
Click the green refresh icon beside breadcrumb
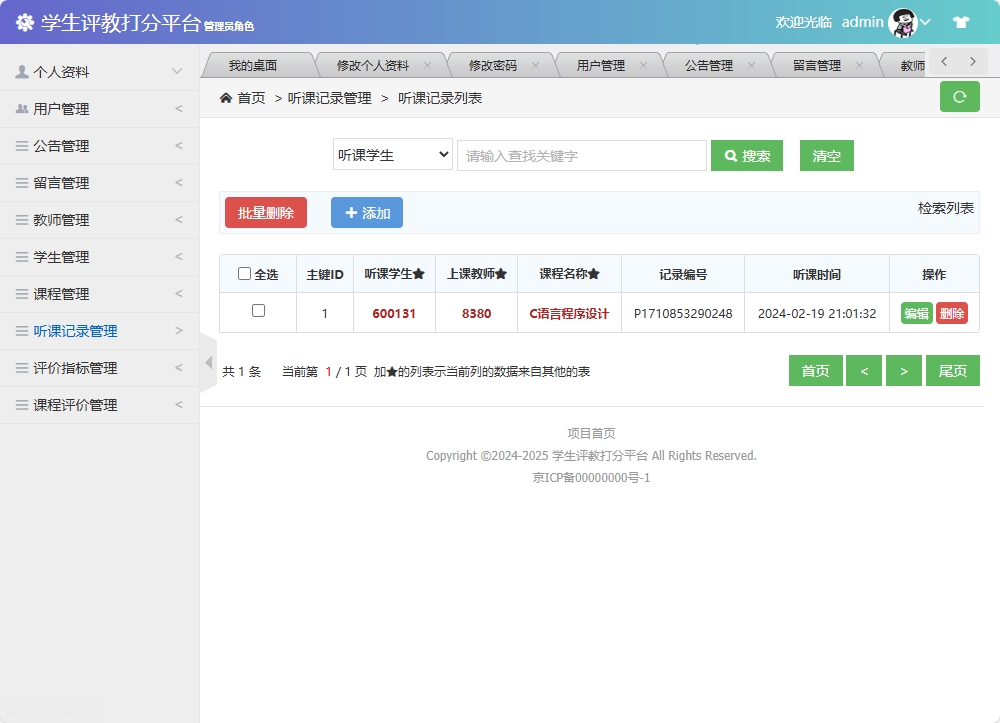coord(959,98)
